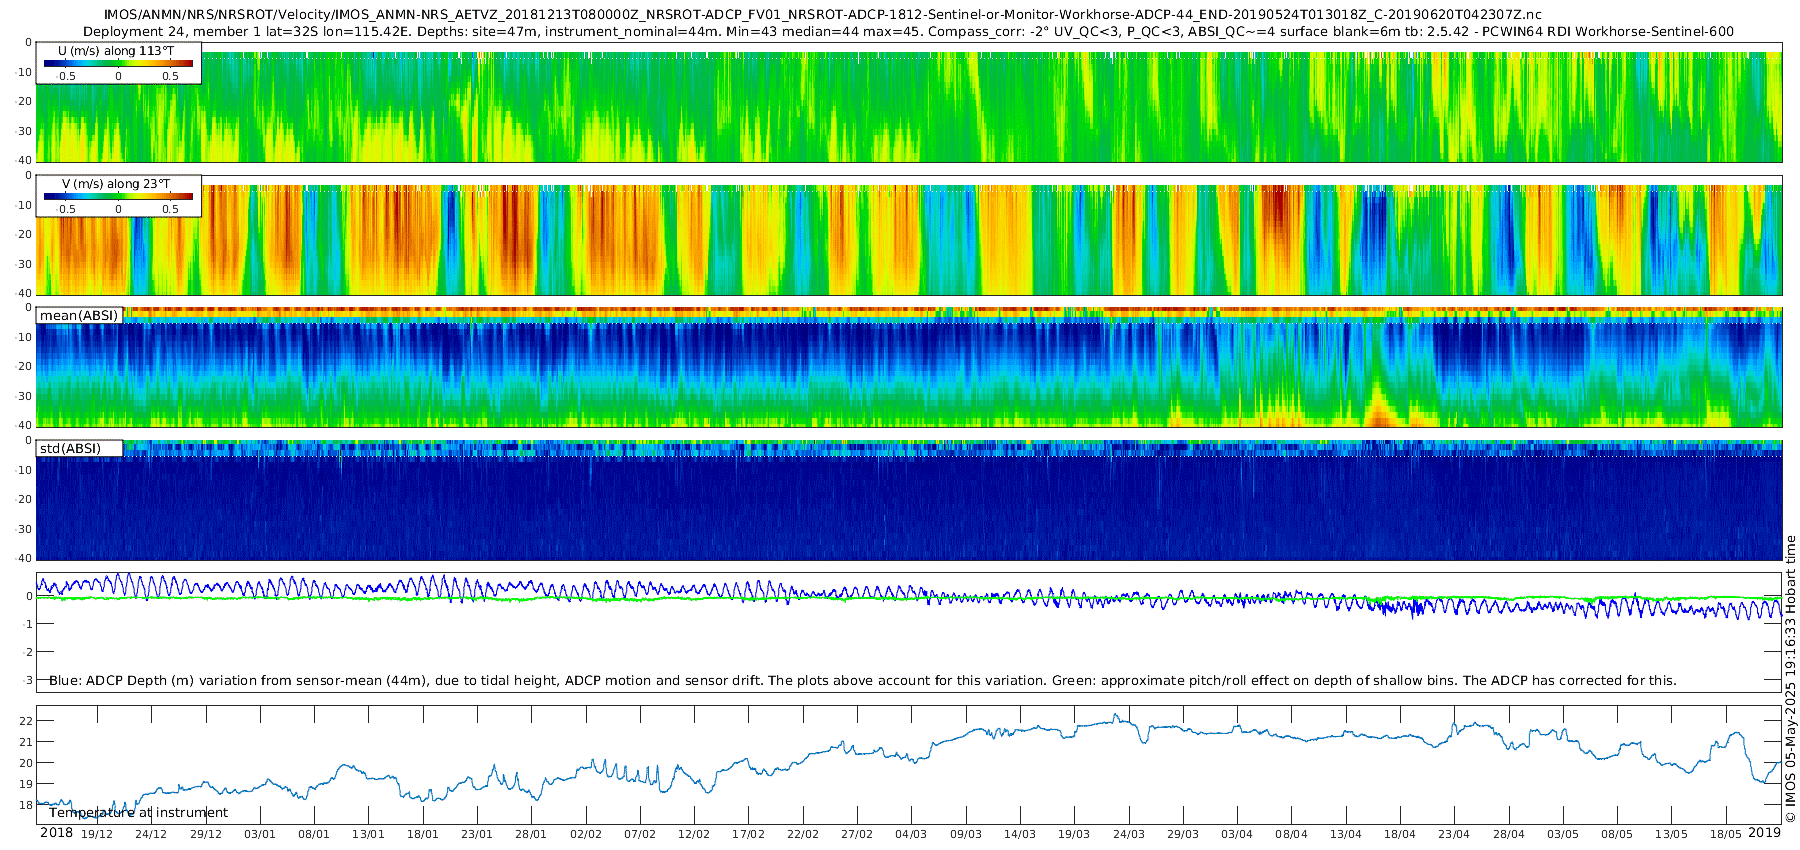Click the V velocity colorbar
This screenshot has width=1800, height=850.
click(118, 197)
